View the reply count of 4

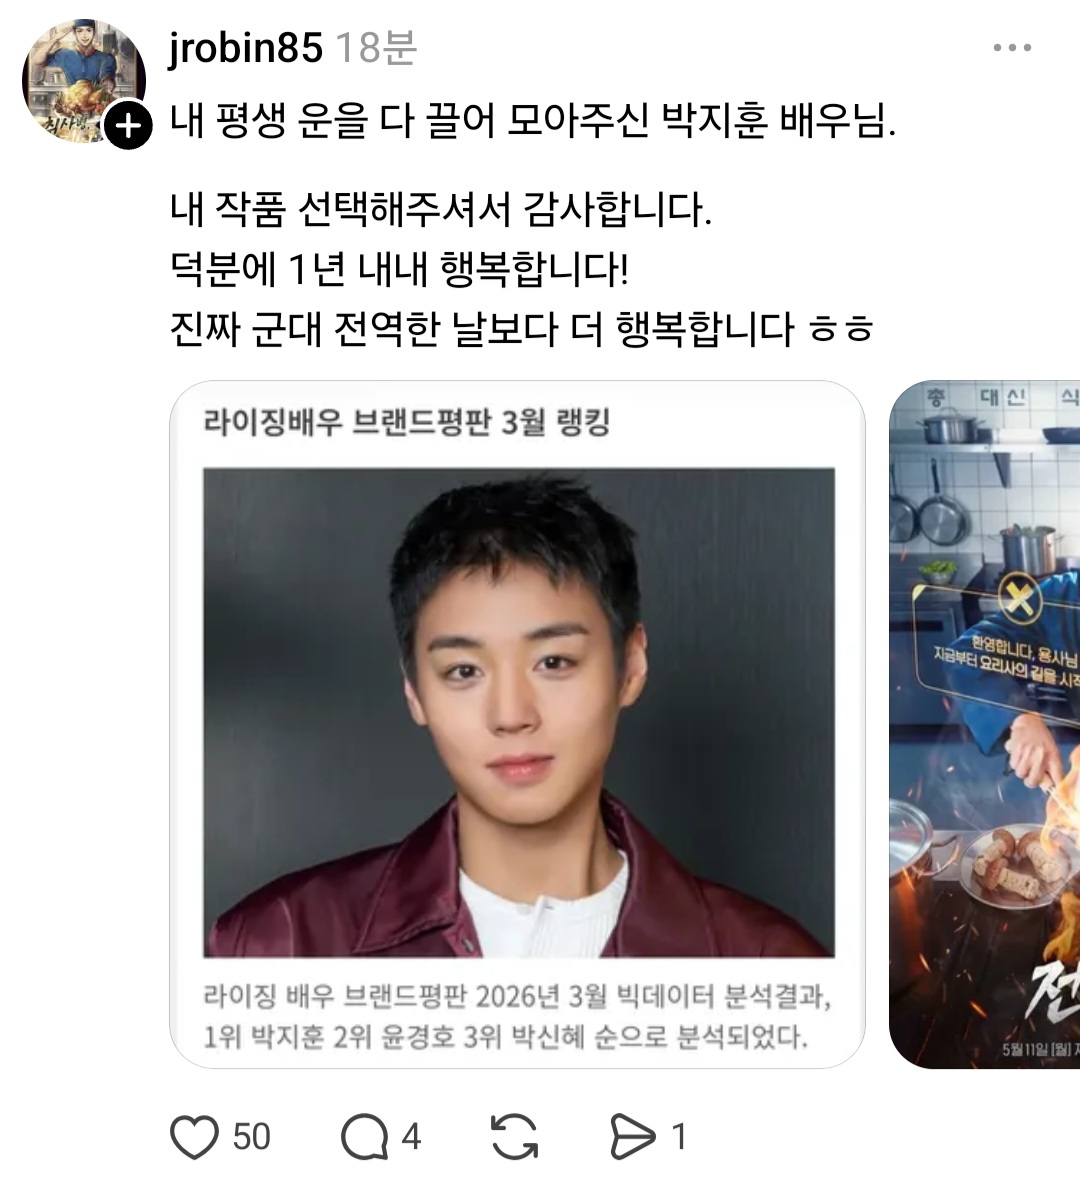coord(411,1137)
